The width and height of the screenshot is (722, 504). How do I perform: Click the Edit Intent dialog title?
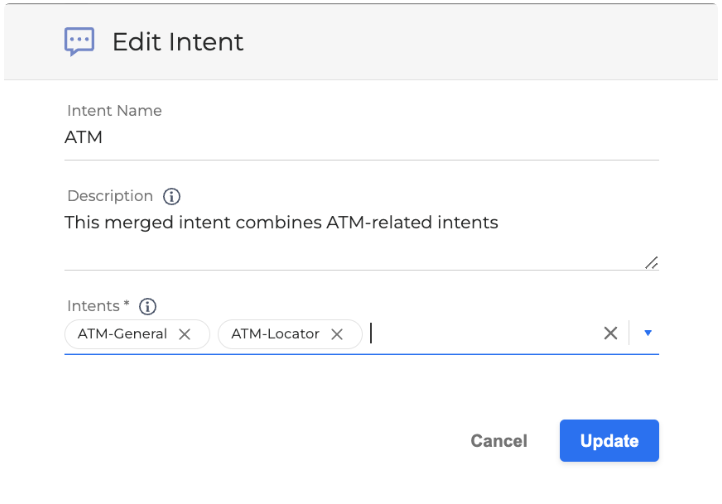click(x=178, y=42)
